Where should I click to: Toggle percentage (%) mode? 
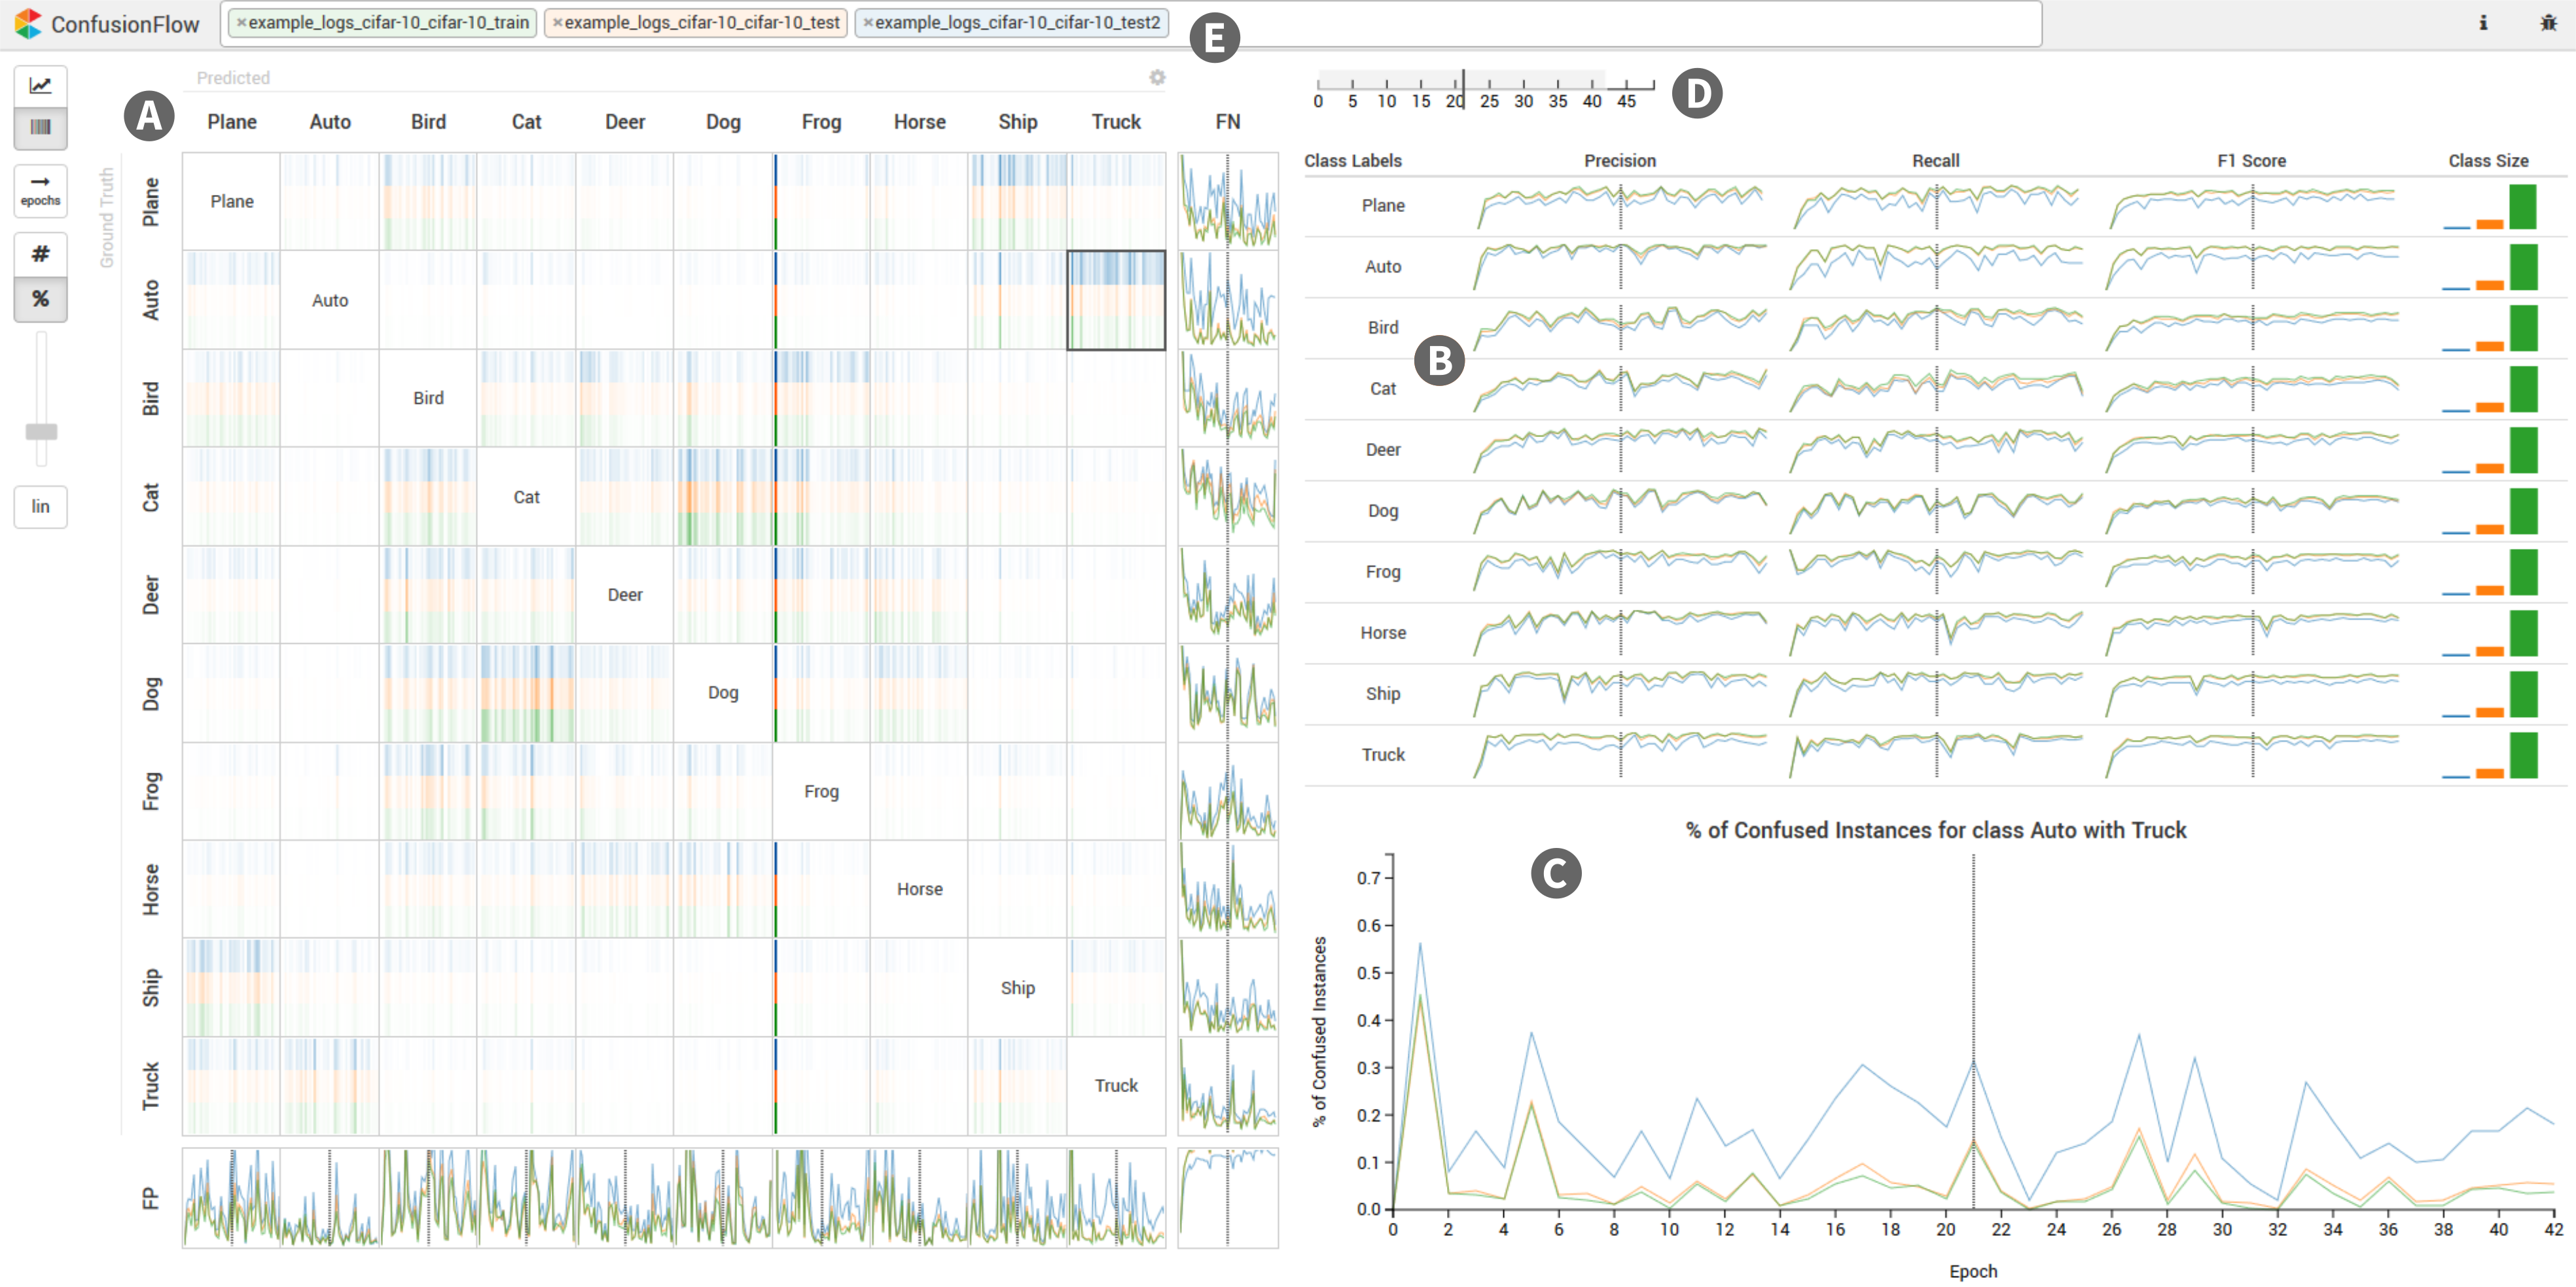(x=40, y=299)
